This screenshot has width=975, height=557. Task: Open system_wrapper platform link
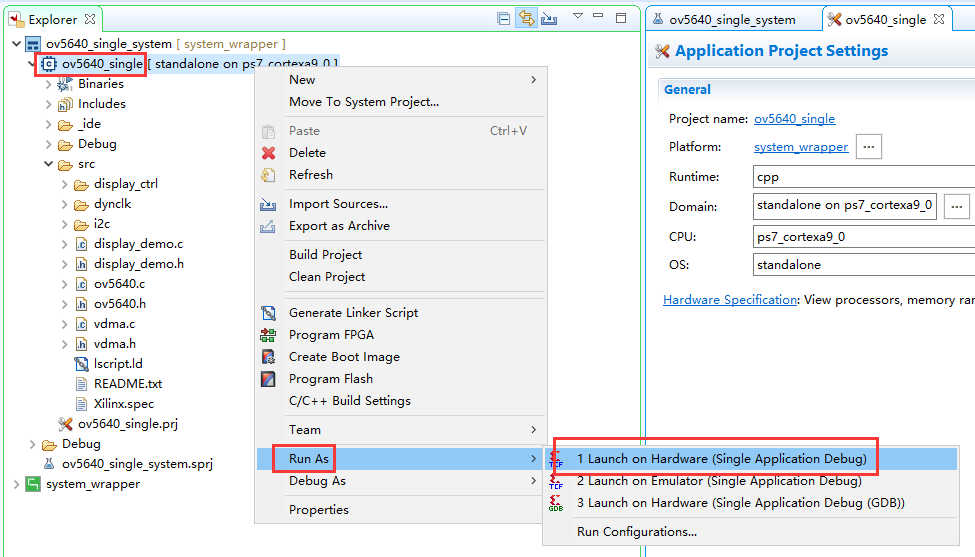coord(801,147)
